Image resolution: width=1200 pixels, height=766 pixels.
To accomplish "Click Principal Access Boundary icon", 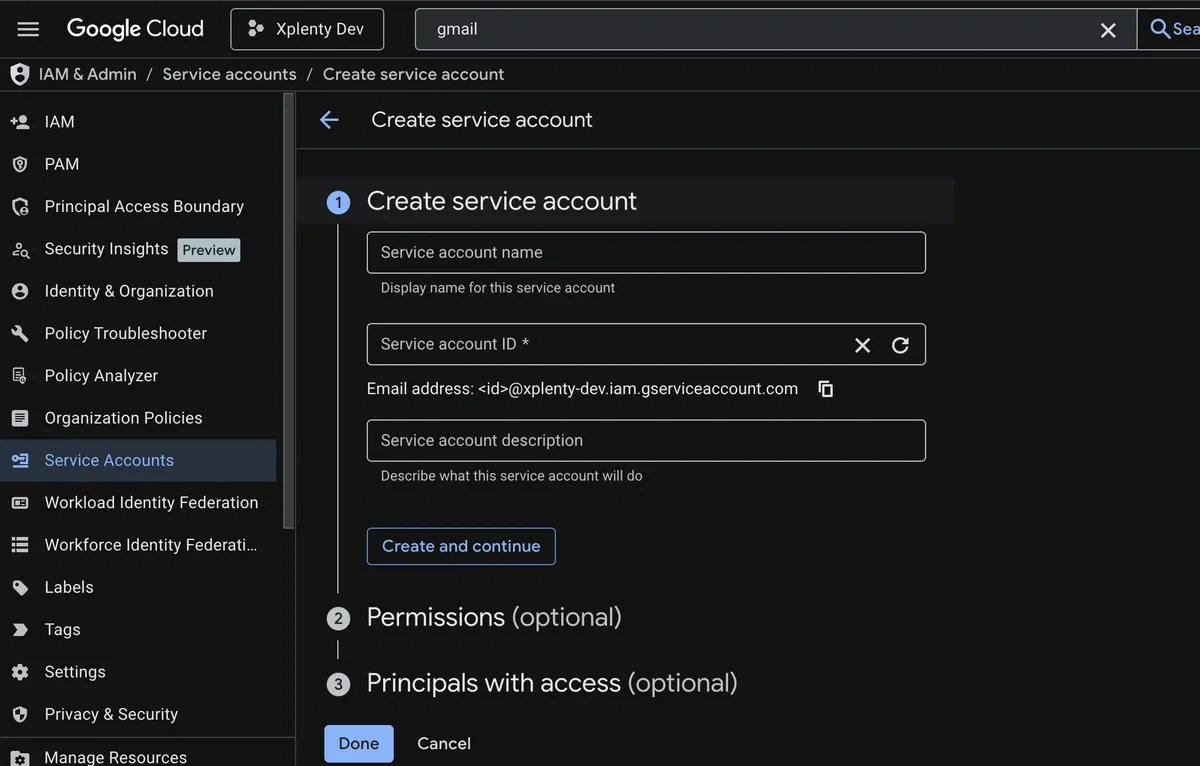I will click(20, 206).
